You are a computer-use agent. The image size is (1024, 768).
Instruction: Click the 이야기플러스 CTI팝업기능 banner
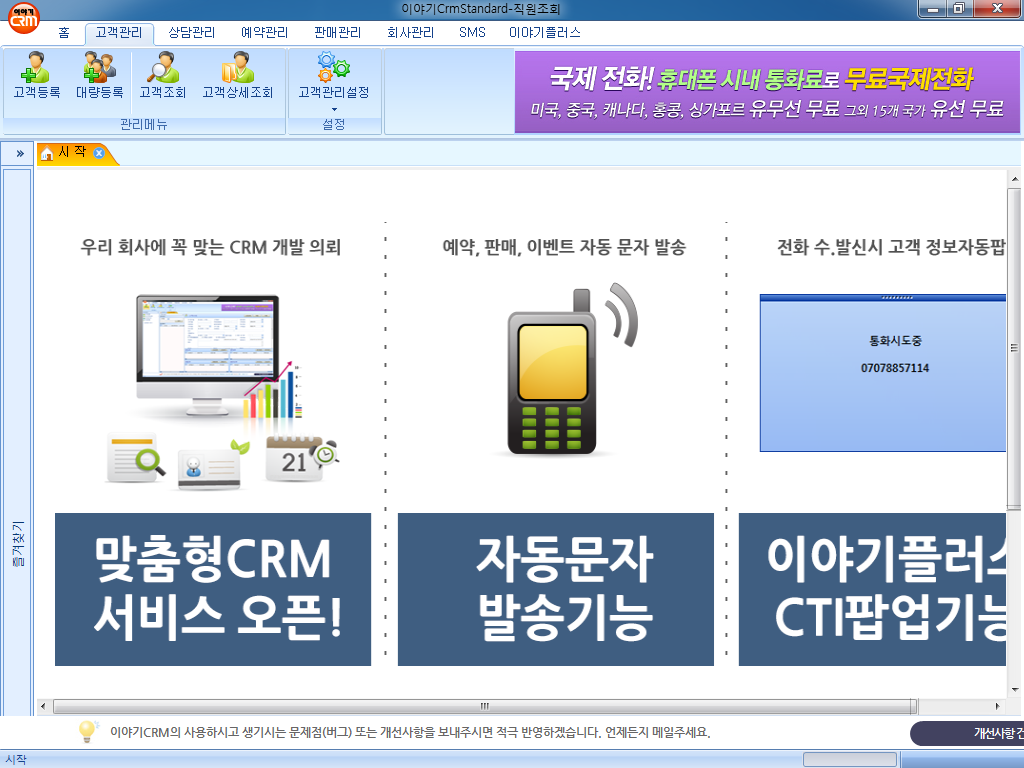click(872, 589)
